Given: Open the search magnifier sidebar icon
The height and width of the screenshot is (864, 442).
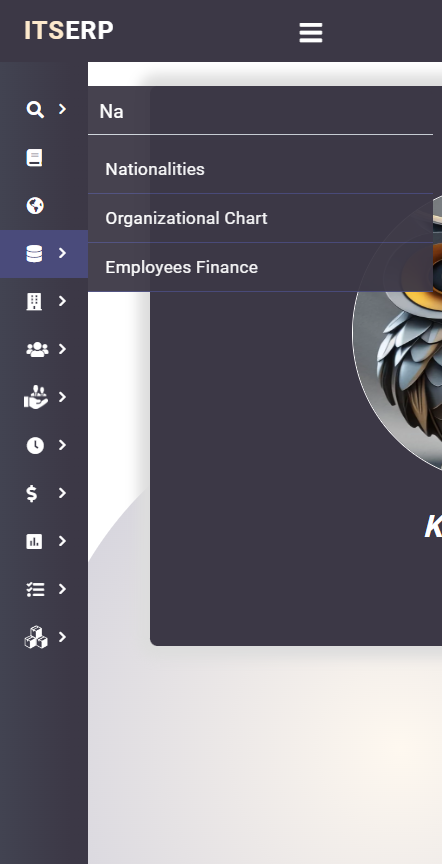Looking at the screenshot, I should [x=35, y=110].
